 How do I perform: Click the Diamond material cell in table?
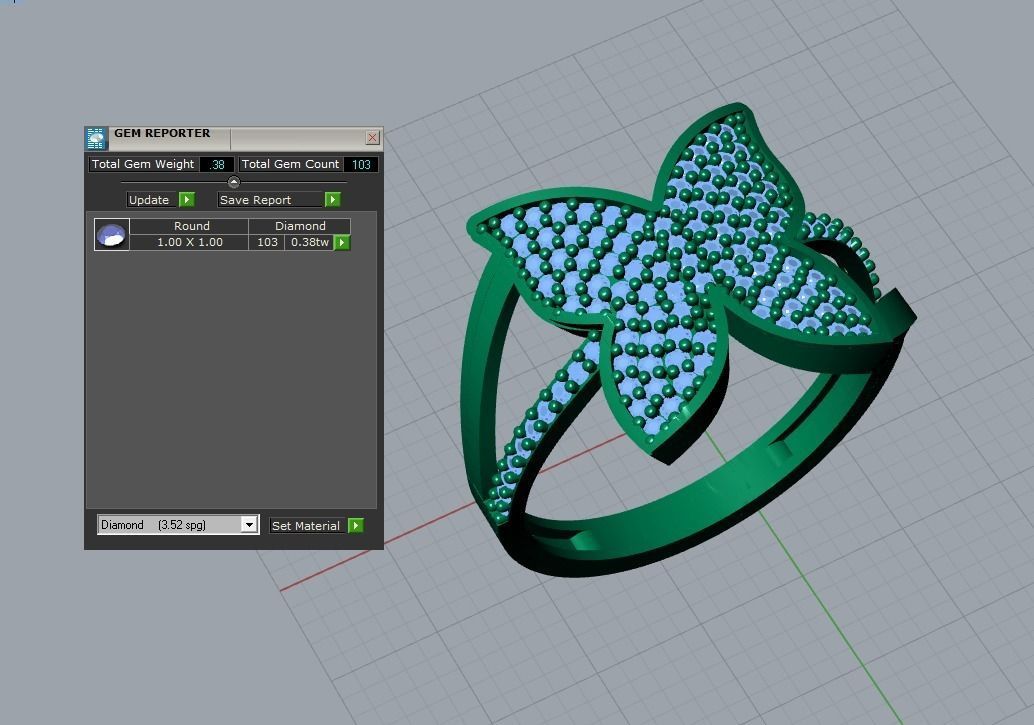pos(299,226)
